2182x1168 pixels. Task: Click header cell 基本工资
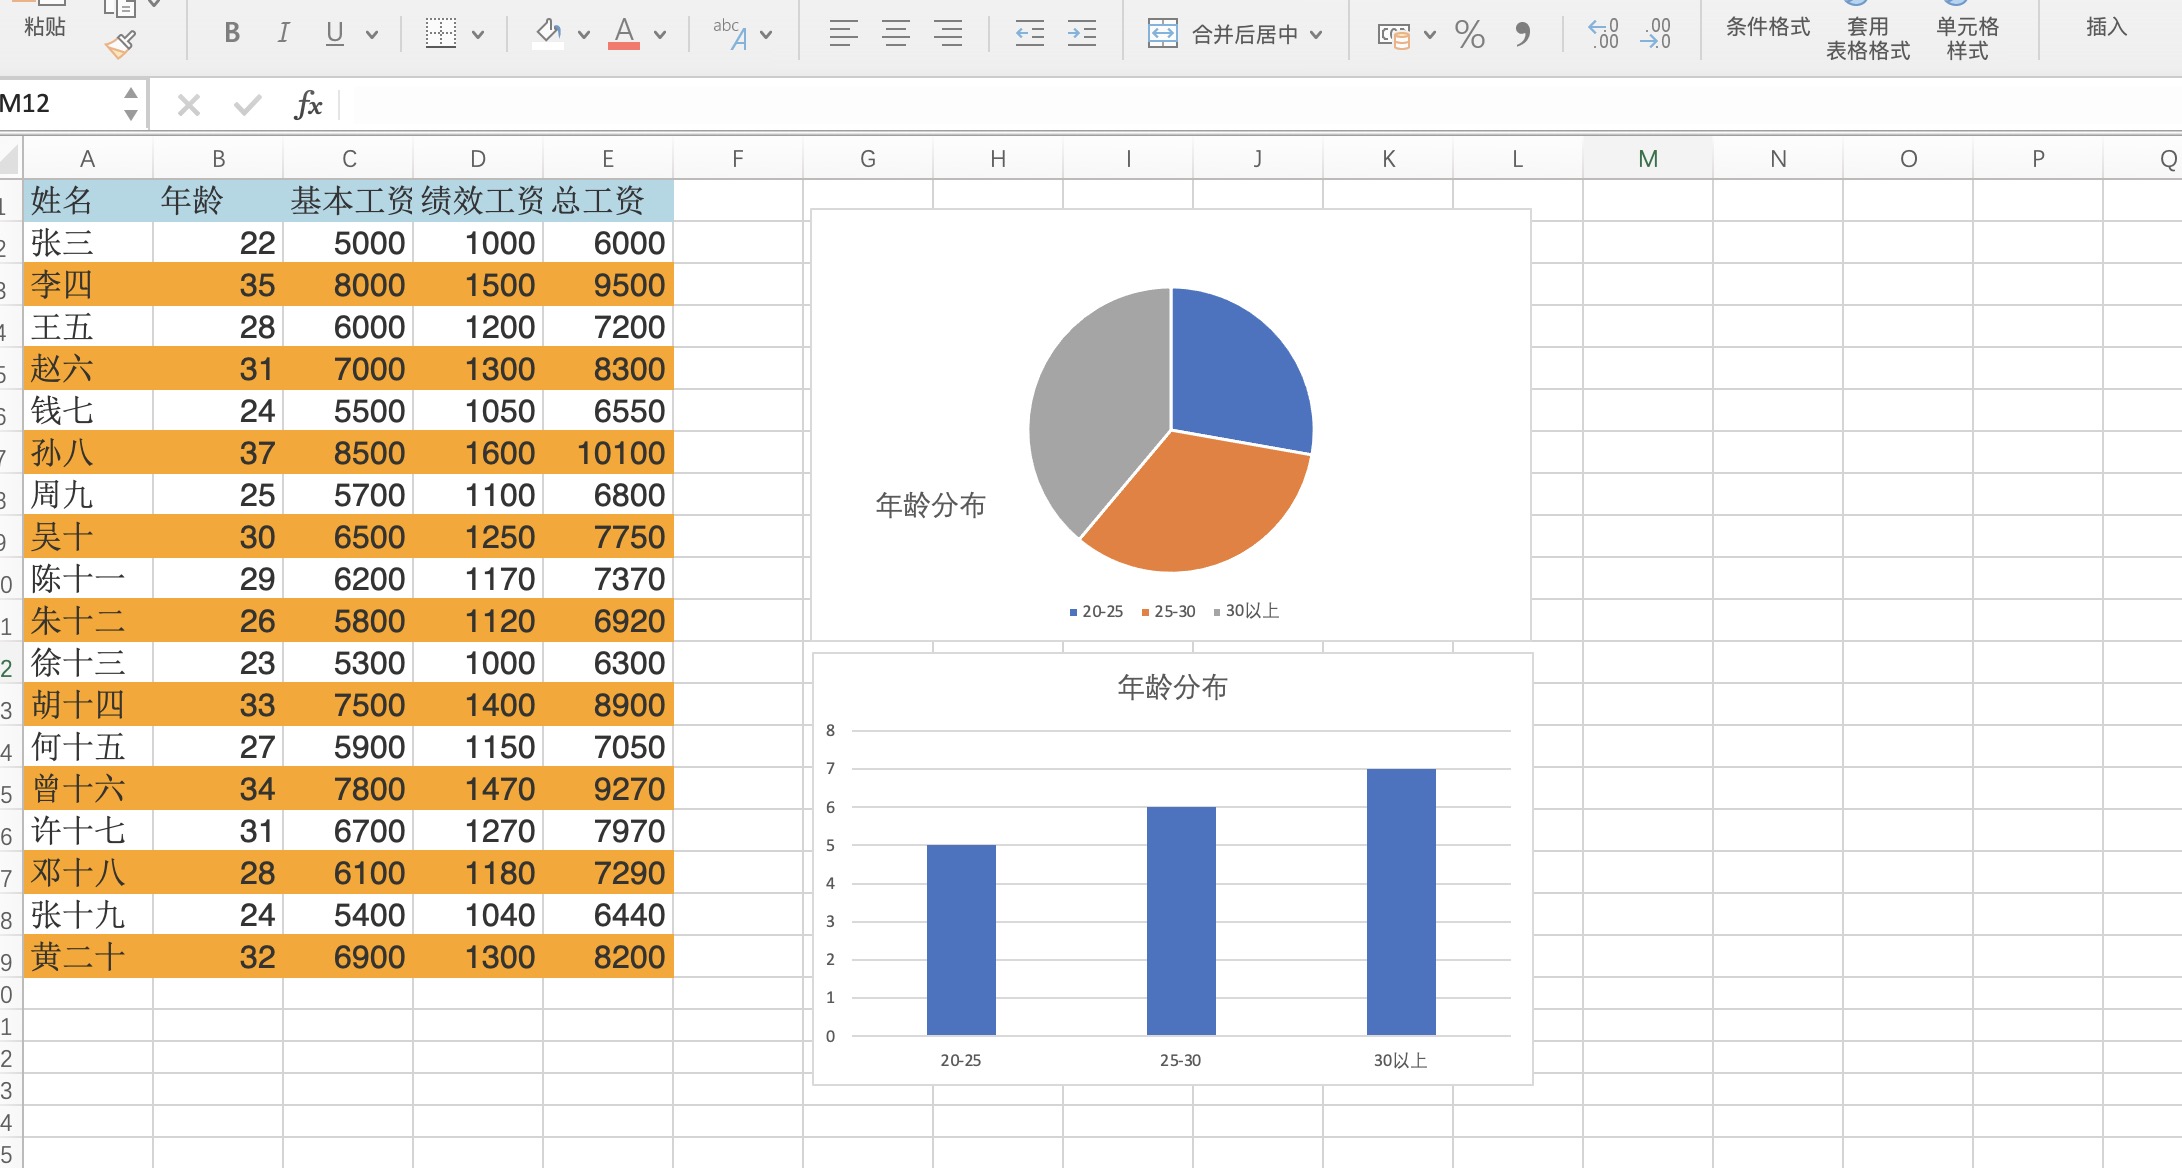(x=348, y=201)
